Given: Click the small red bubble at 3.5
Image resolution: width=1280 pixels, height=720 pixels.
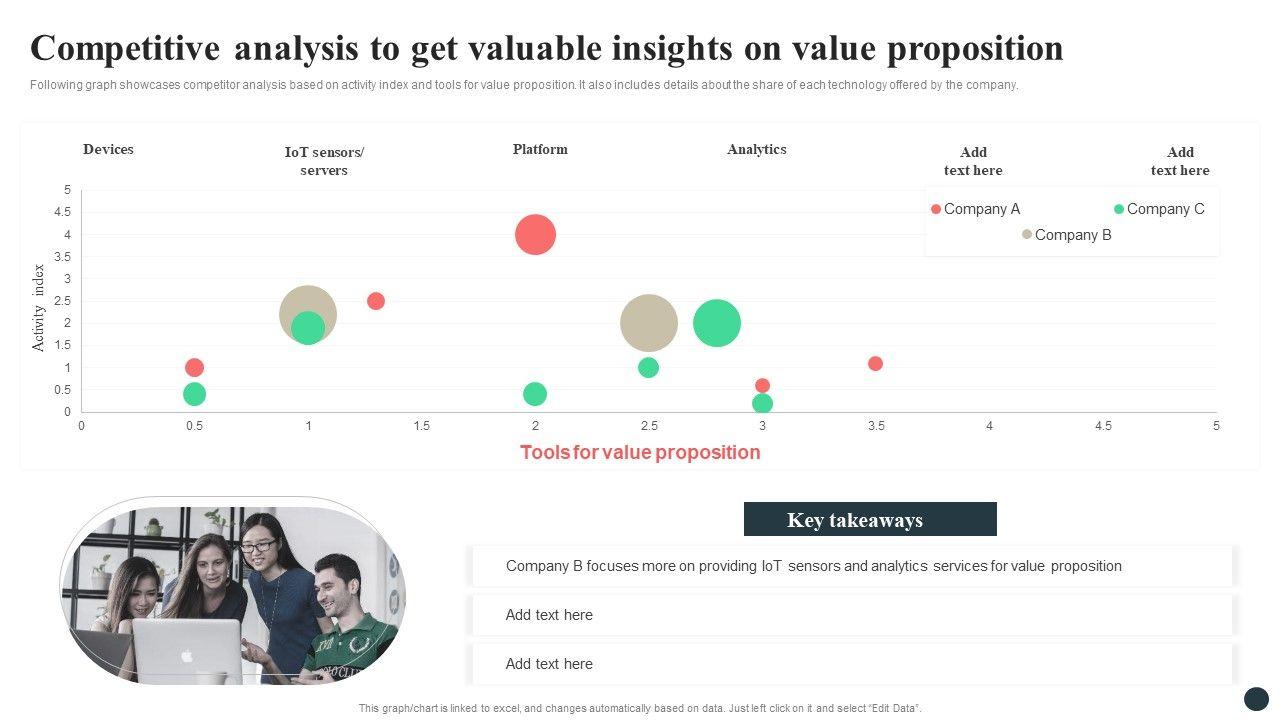Looking at the screenshot, I should click(x=875, y=363).
